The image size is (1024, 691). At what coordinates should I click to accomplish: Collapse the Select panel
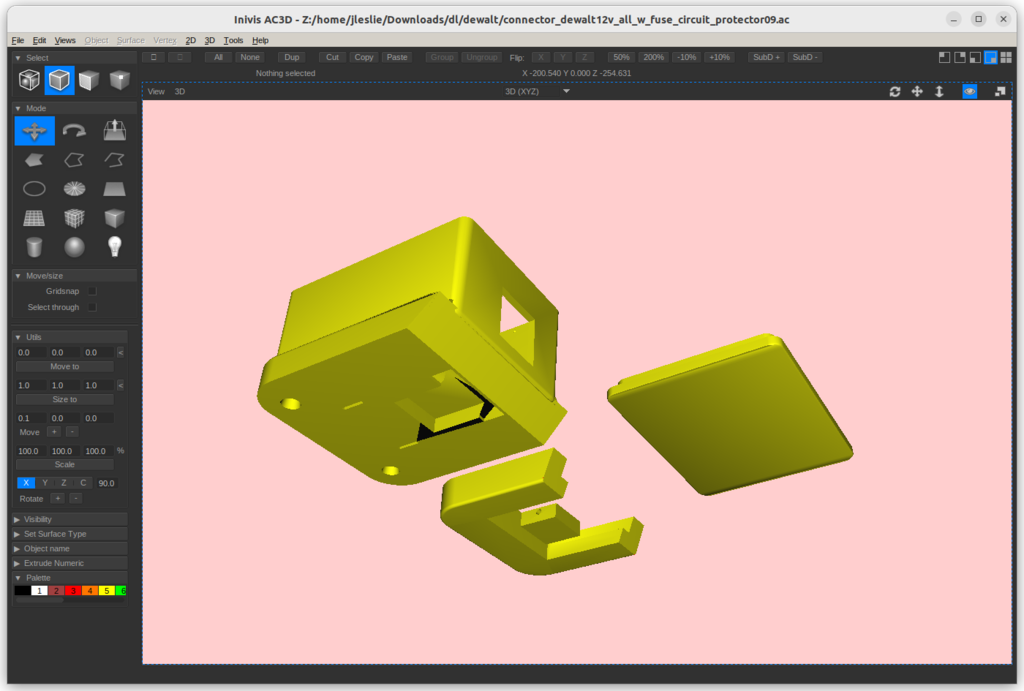tap(18, 58)
